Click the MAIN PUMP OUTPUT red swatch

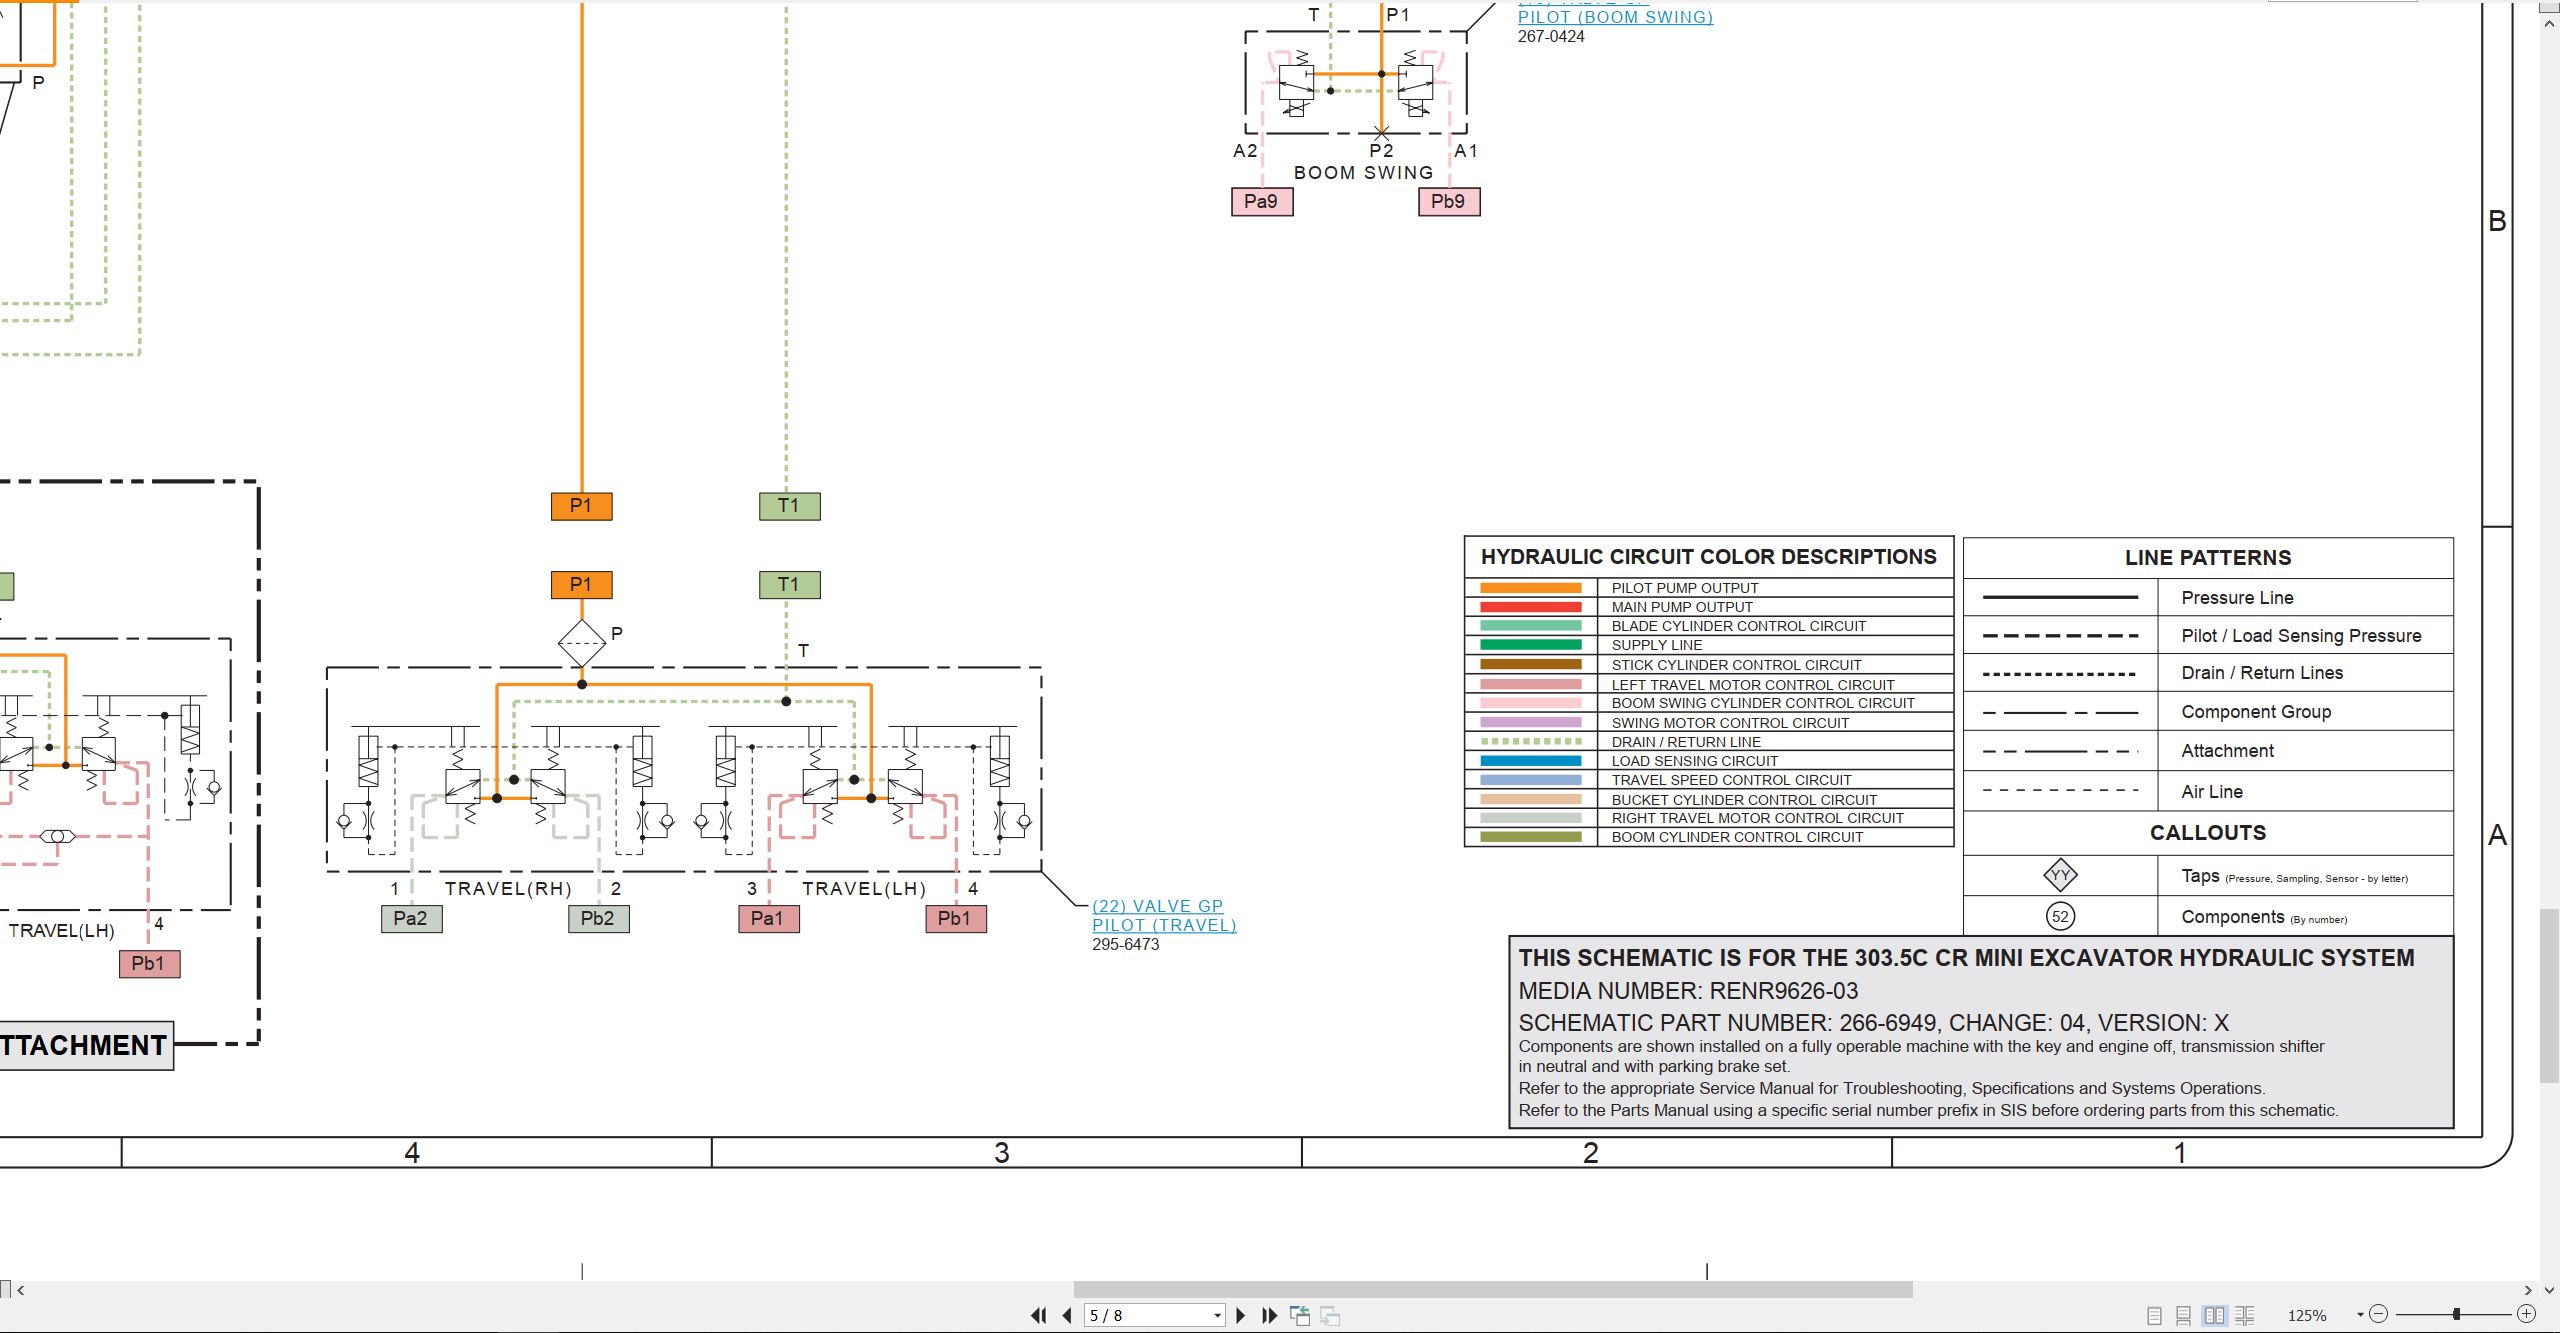[1530, 607]
